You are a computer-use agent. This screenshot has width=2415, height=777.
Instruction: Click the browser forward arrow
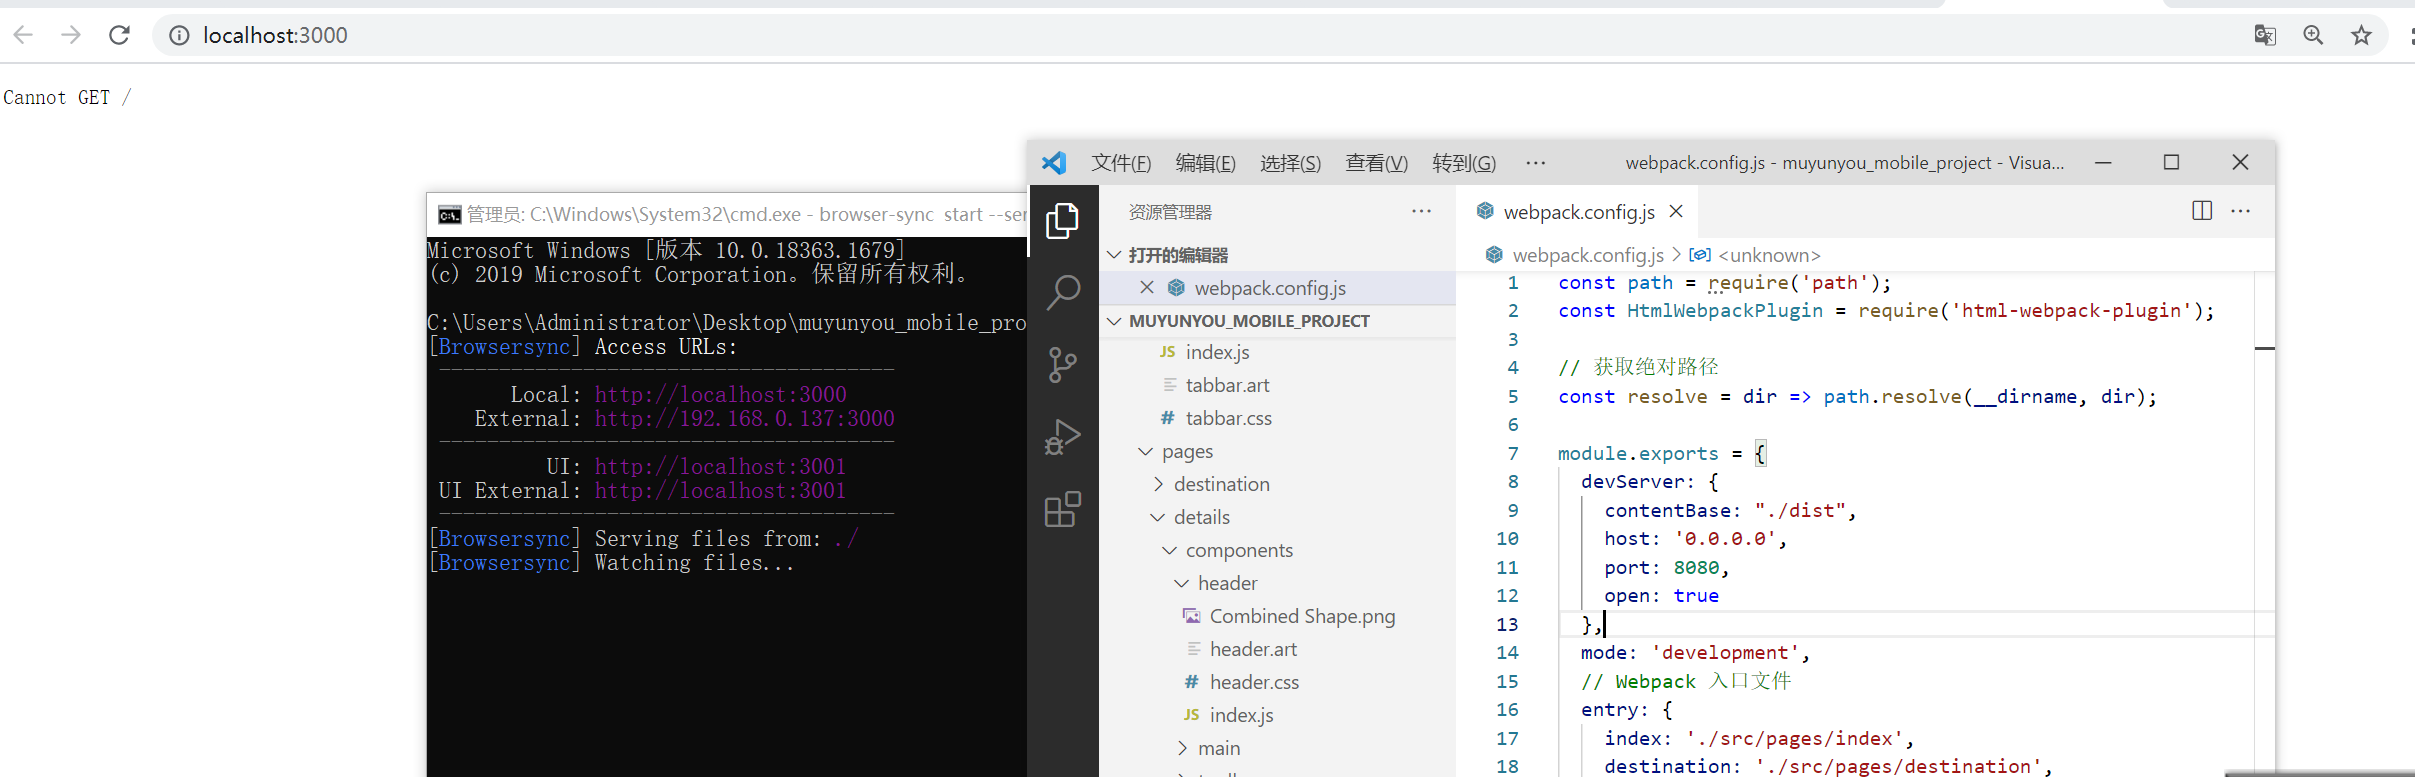coord(71,35)
